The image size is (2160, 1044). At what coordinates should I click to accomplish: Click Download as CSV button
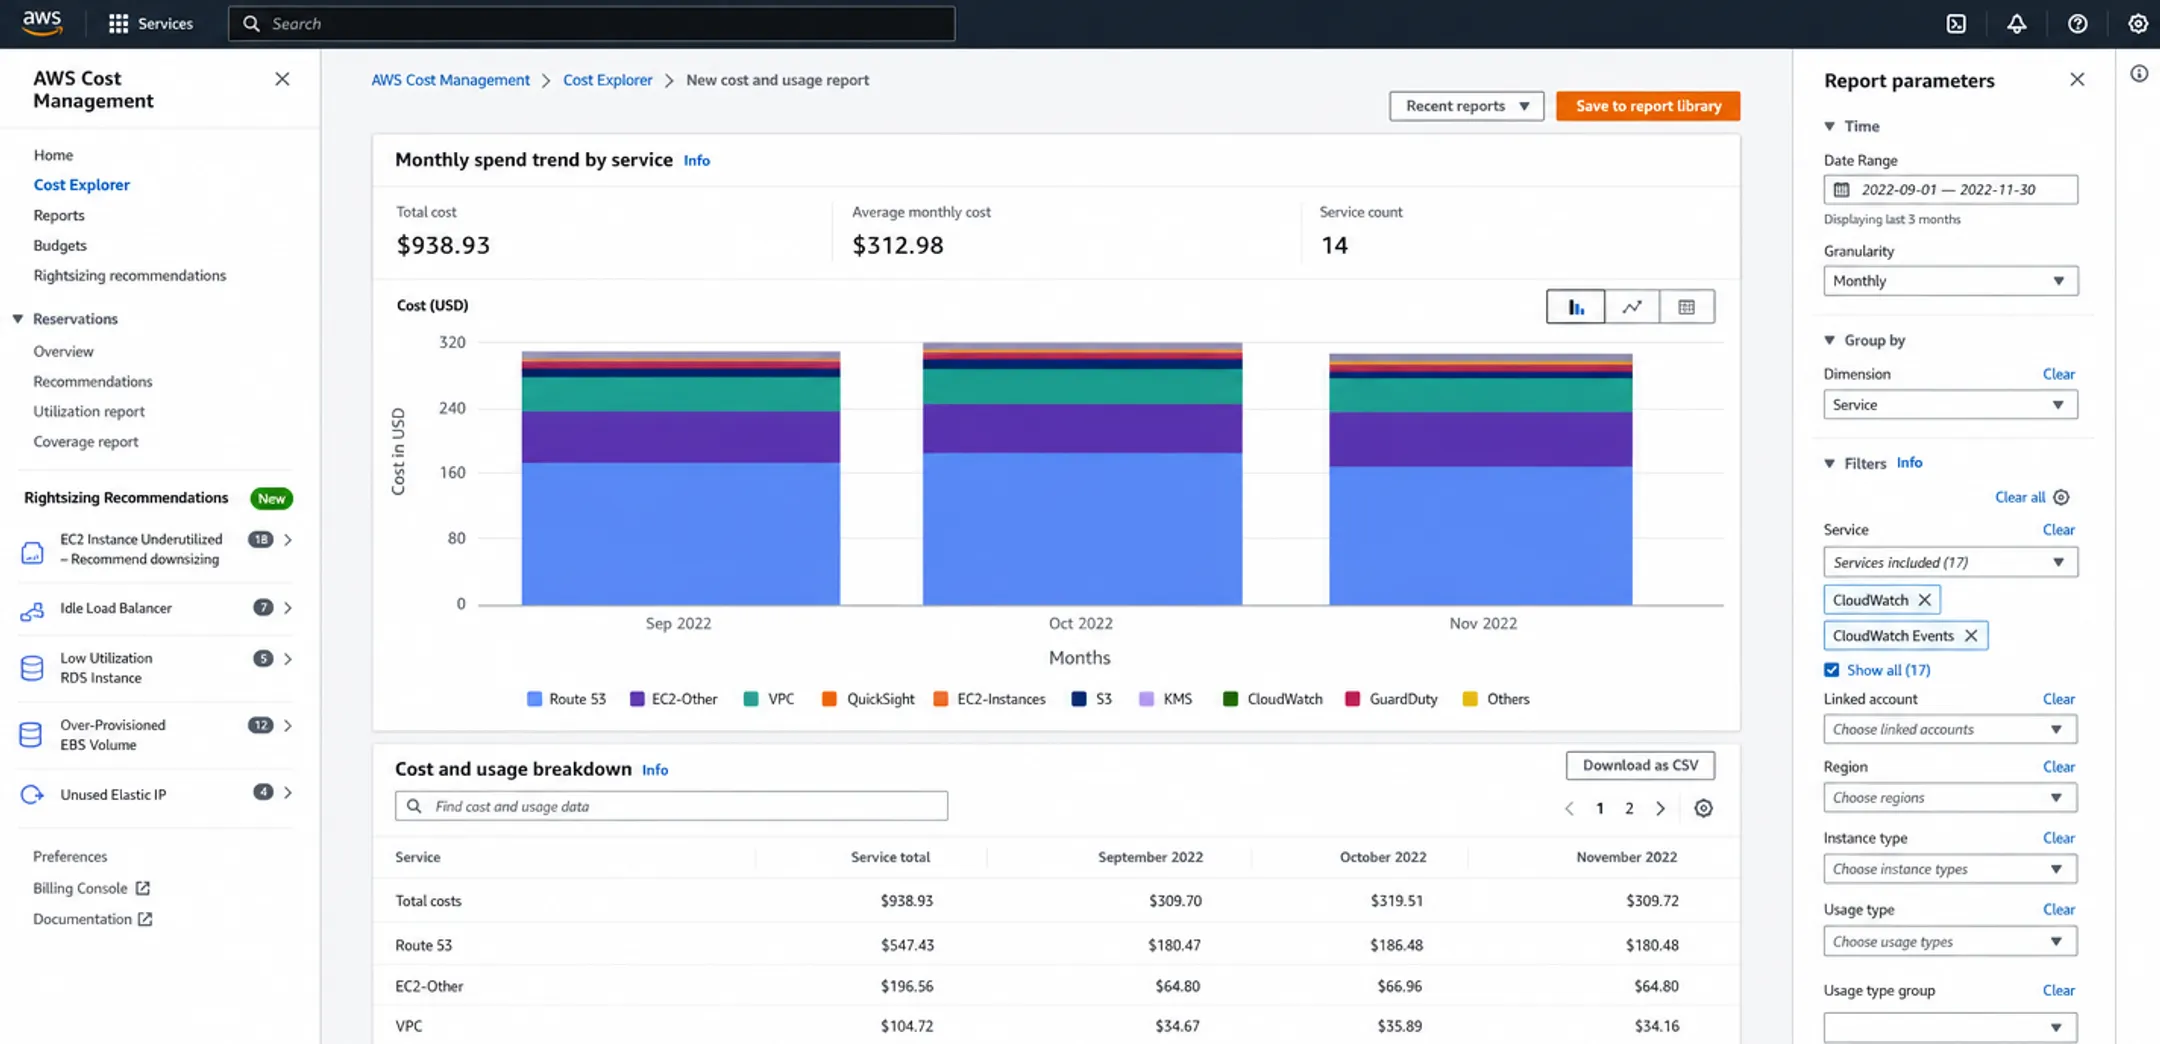1640,765
